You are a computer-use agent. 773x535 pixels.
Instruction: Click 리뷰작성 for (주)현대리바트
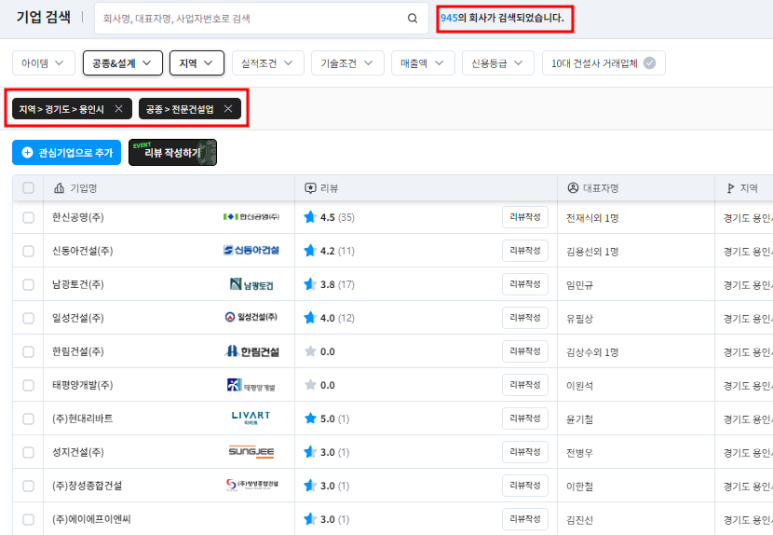[x=525, y=418]
